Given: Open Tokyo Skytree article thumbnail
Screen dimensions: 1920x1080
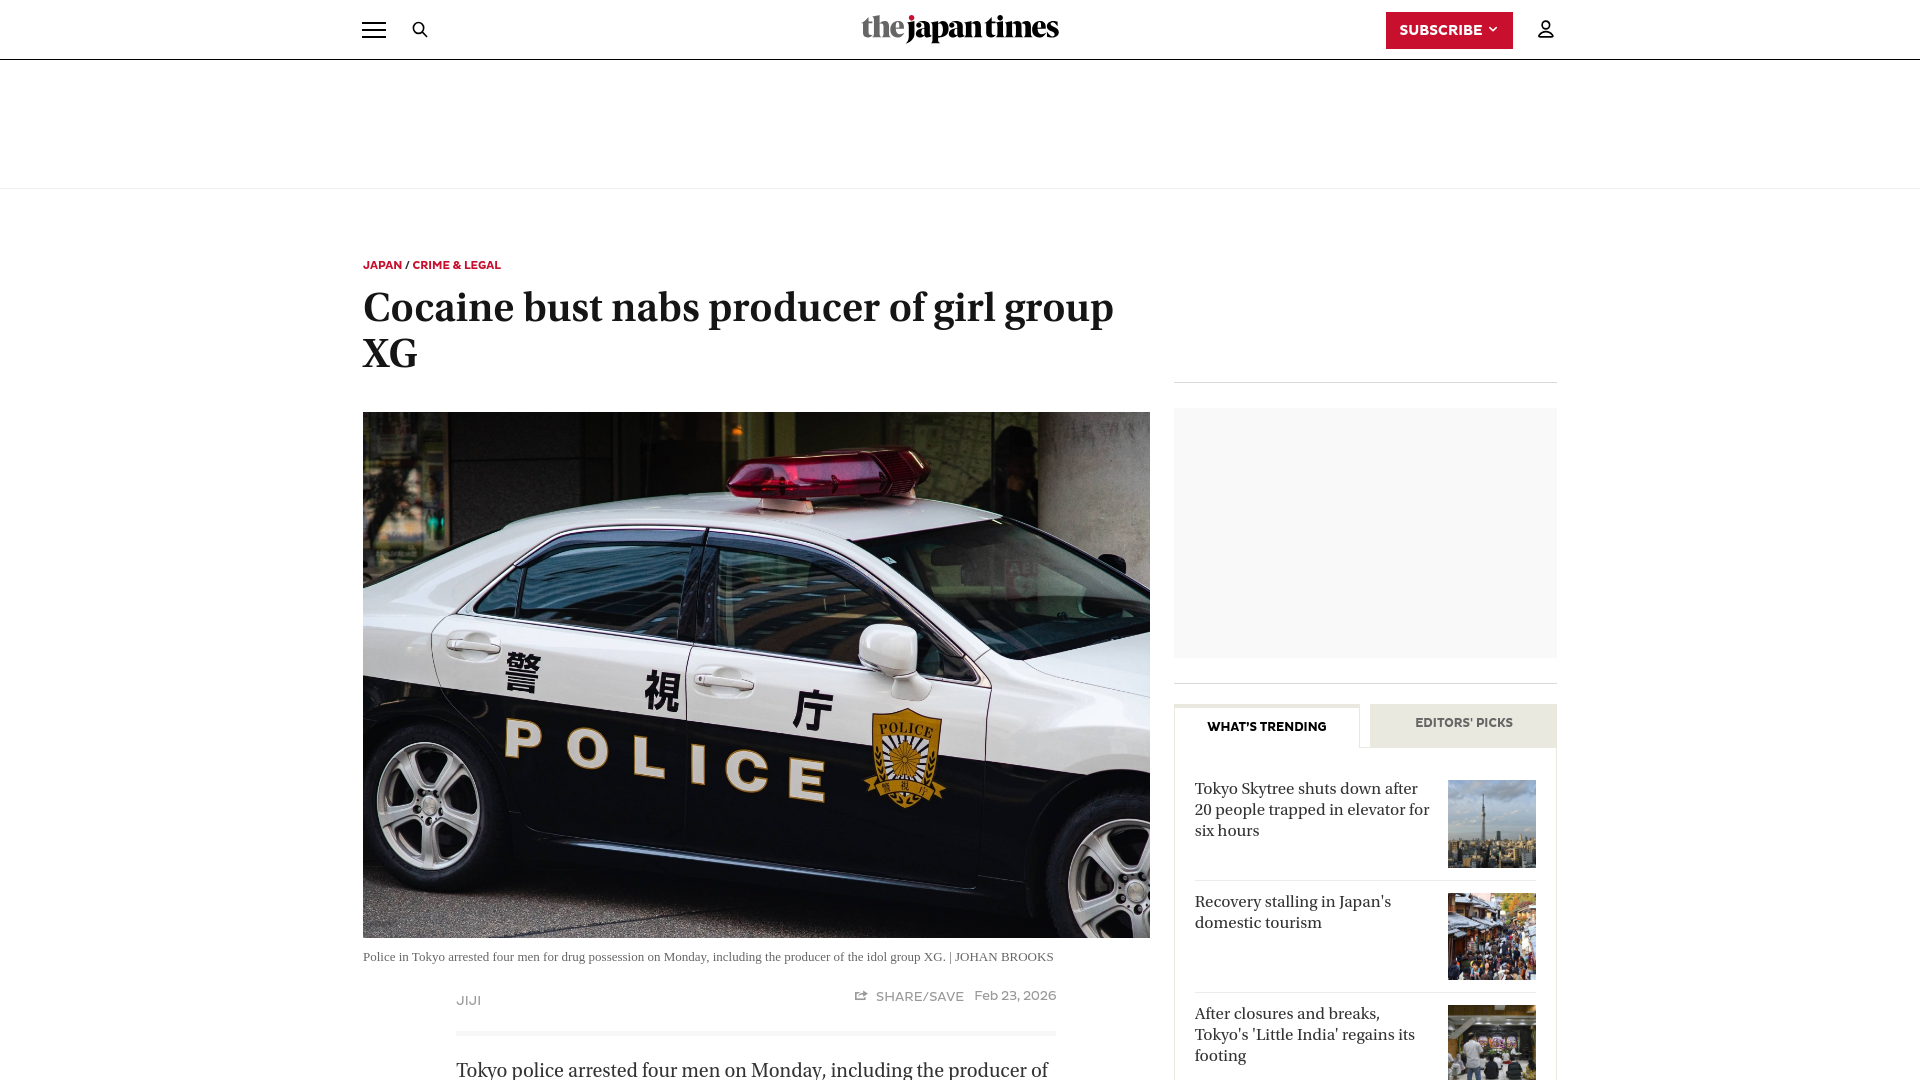Looking at the screenshot, I should [1491, 824].
